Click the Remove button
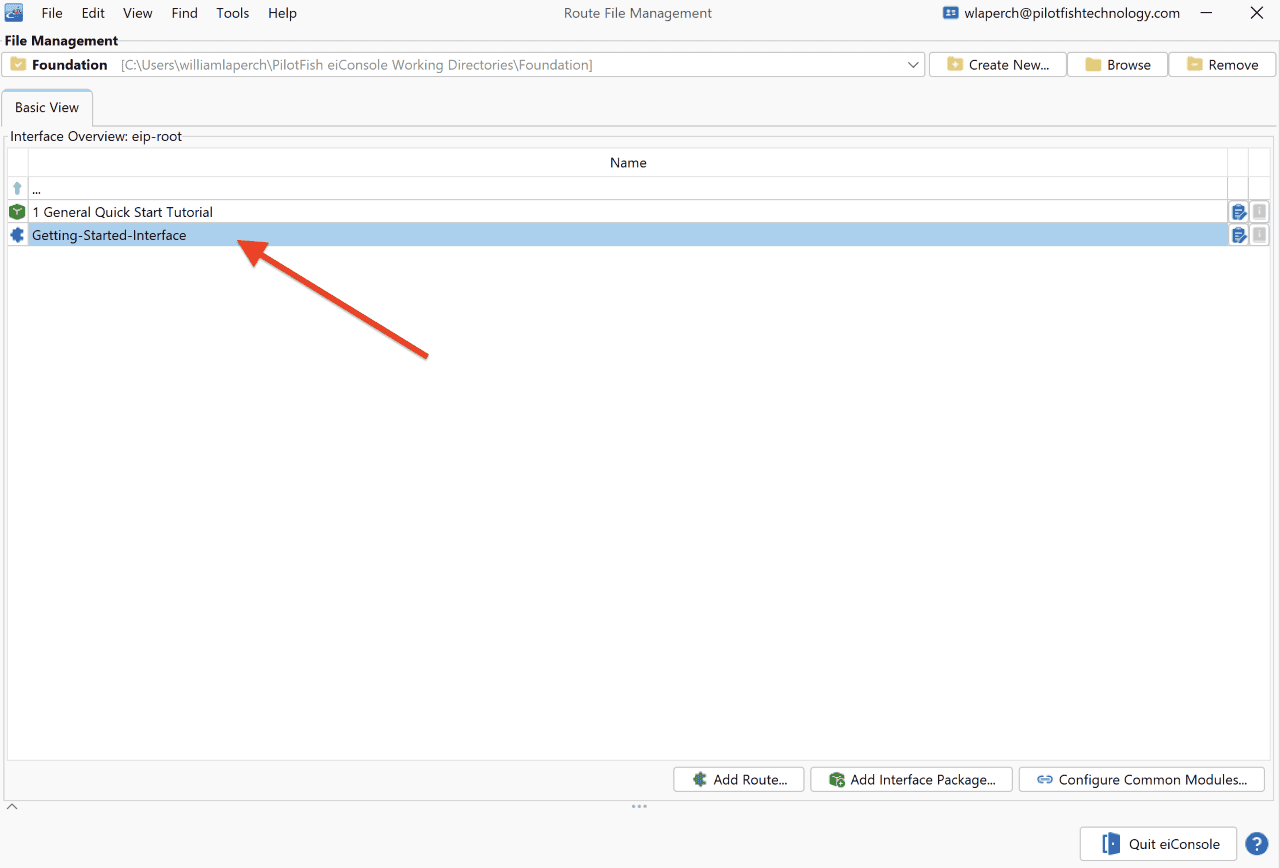 click(x=1222, y=65)
